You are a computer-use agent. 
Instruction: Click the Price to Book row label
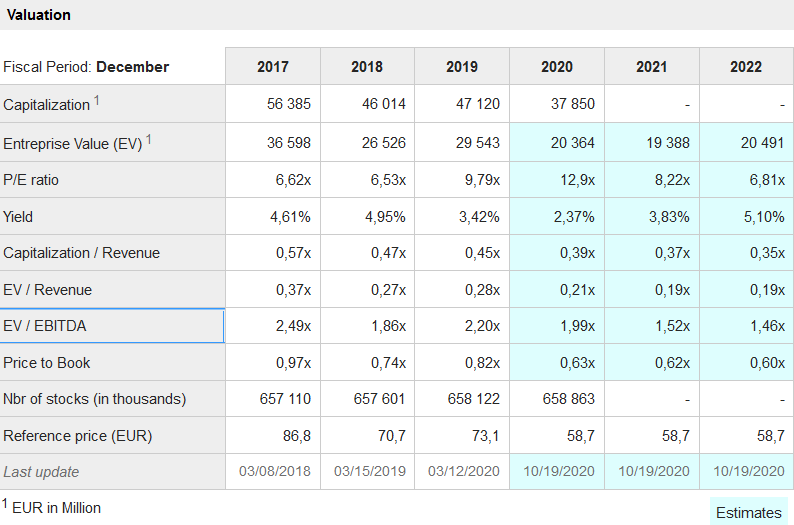pos(46,363)
